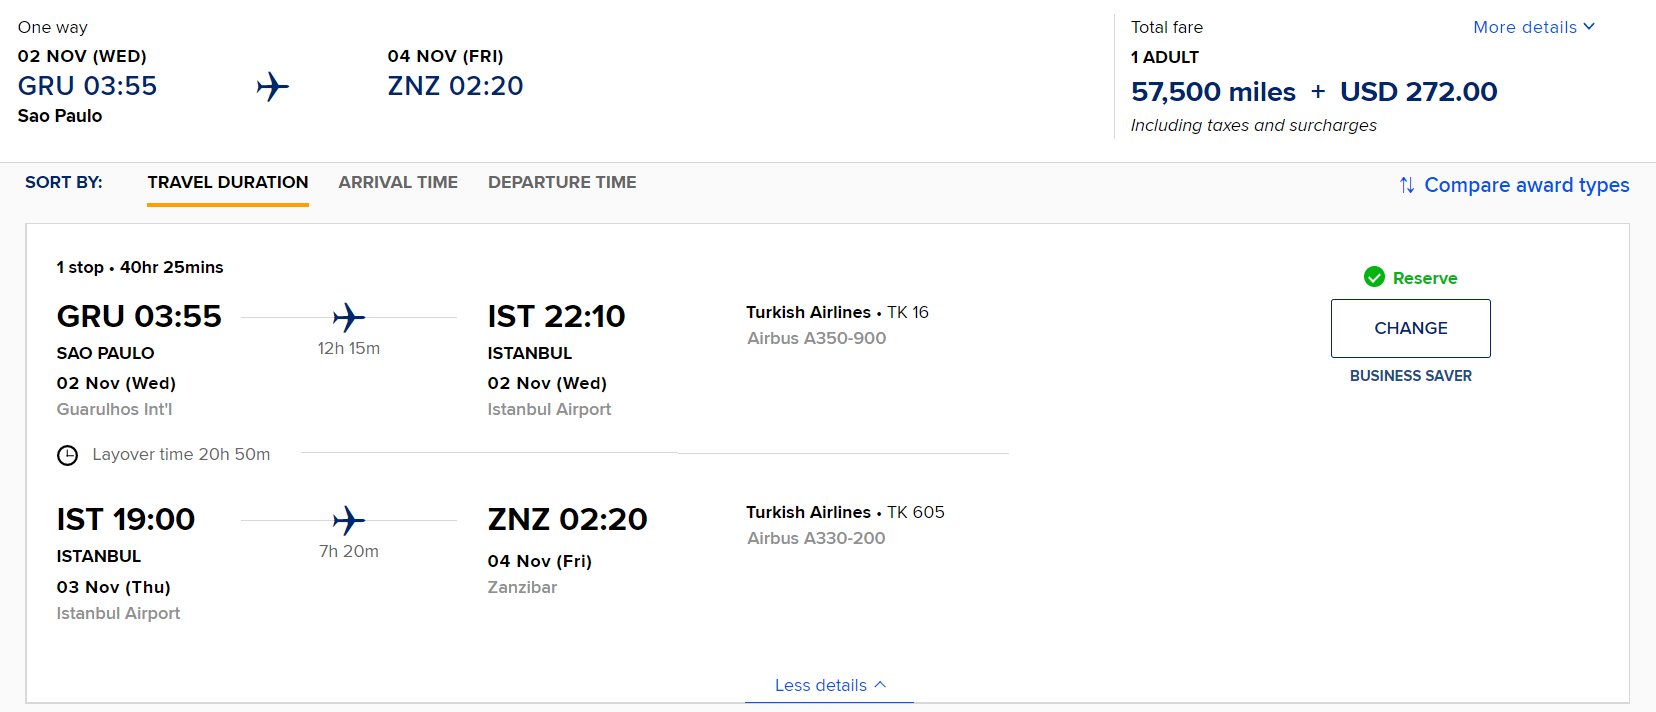Image resolution: width=1656 pixels, height=712 pixels.
Task: Expand More details of total fare
Action: pos(1534,27)
